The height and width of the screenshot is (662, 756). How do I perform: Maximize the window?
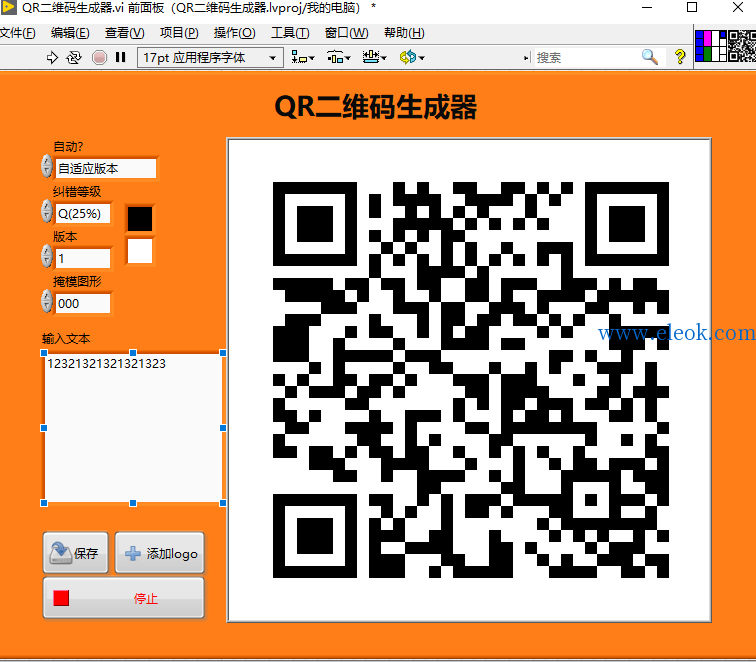692,7
